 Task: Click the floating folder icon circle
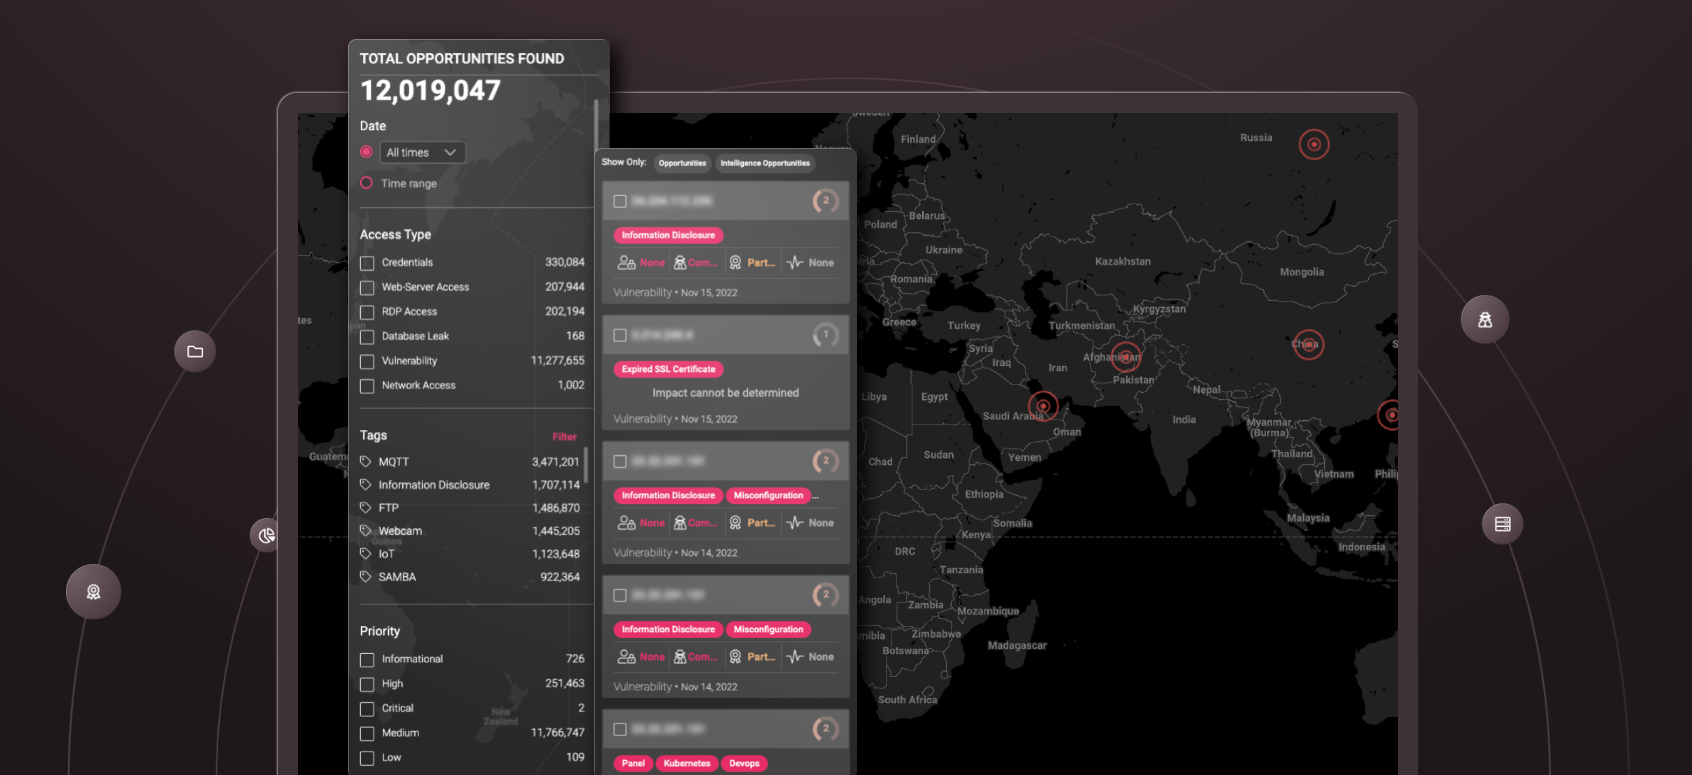(x=195, y=352)
